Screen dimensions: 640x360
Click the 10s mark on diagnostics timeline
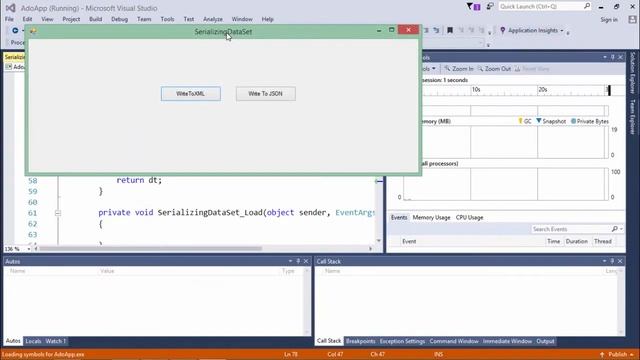(x=476, y=89)
